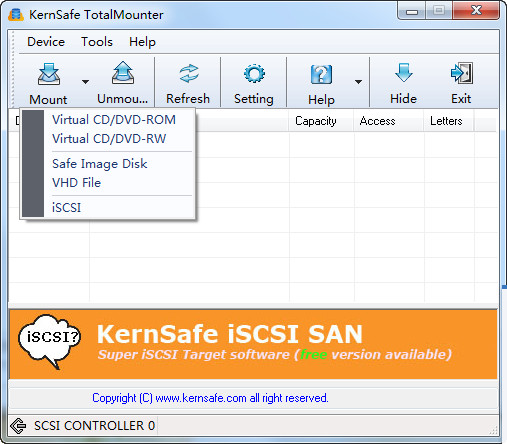The image size is (507, 444).
Task: Select Safe Image Disk entry
Action: [x=100, y=164]
